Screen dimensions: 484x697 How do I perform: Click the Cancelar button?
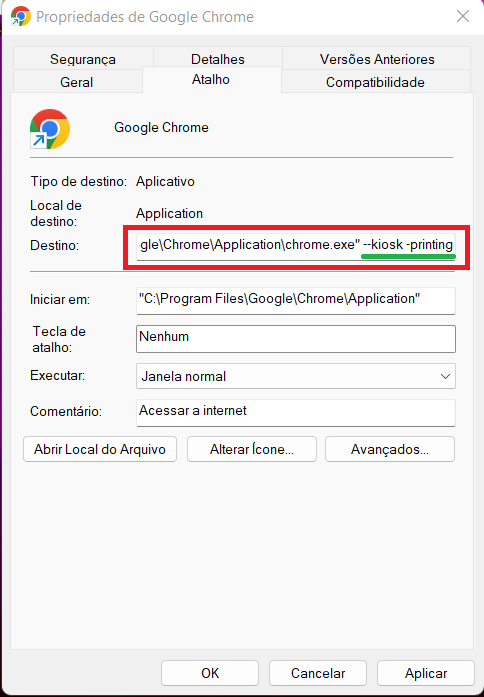(318, 673)
